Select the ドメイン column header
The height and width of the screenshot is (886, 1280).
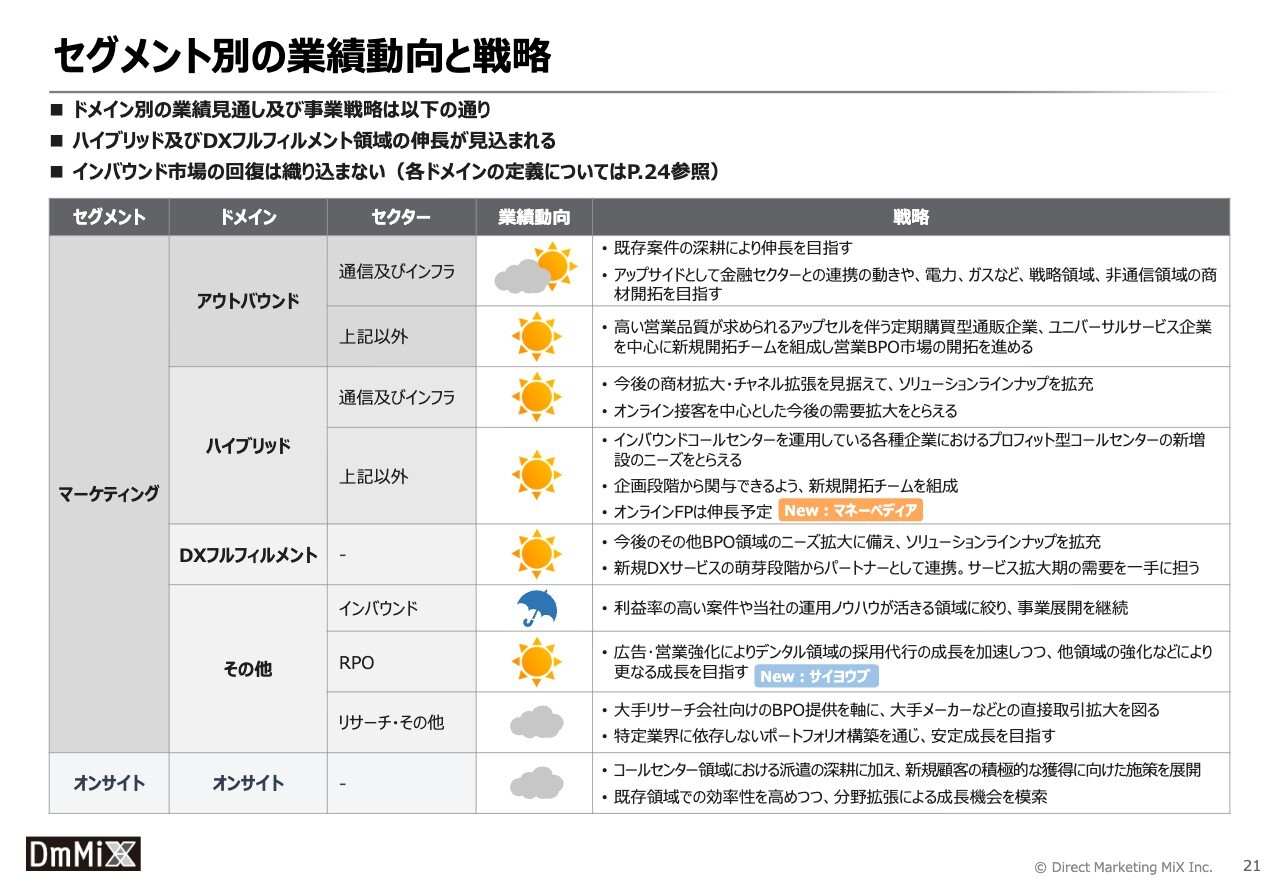tap(248, 217)
